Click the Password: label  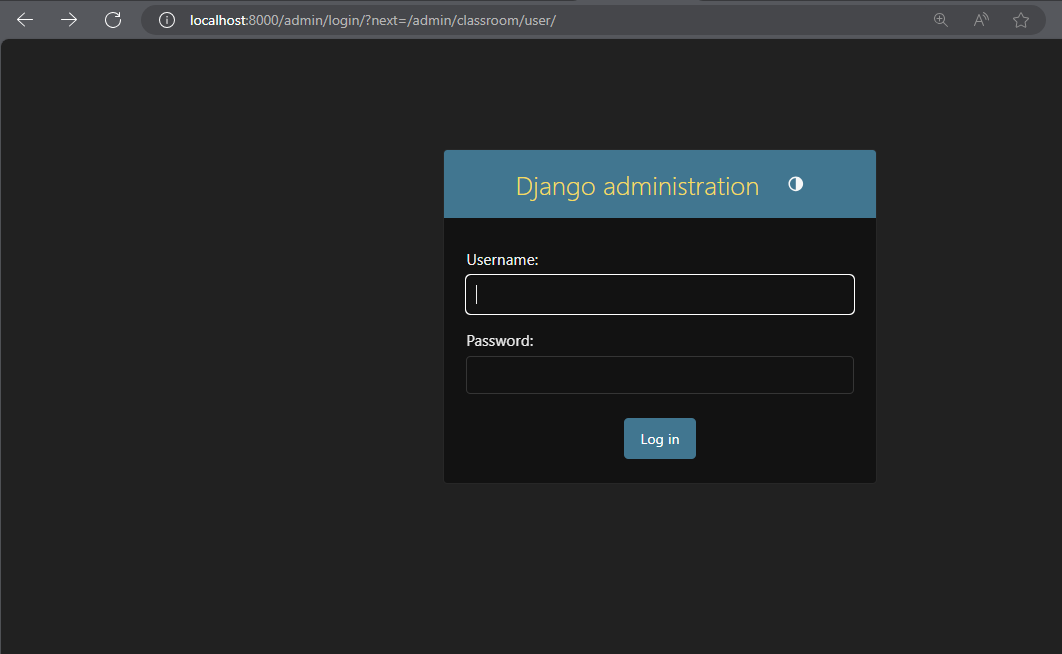point(500,341)
